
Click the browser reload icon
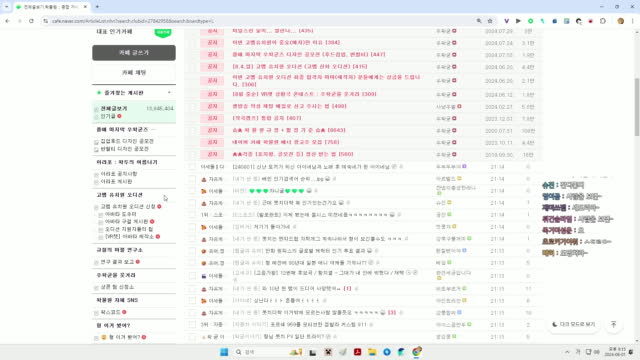coord(31,21)
